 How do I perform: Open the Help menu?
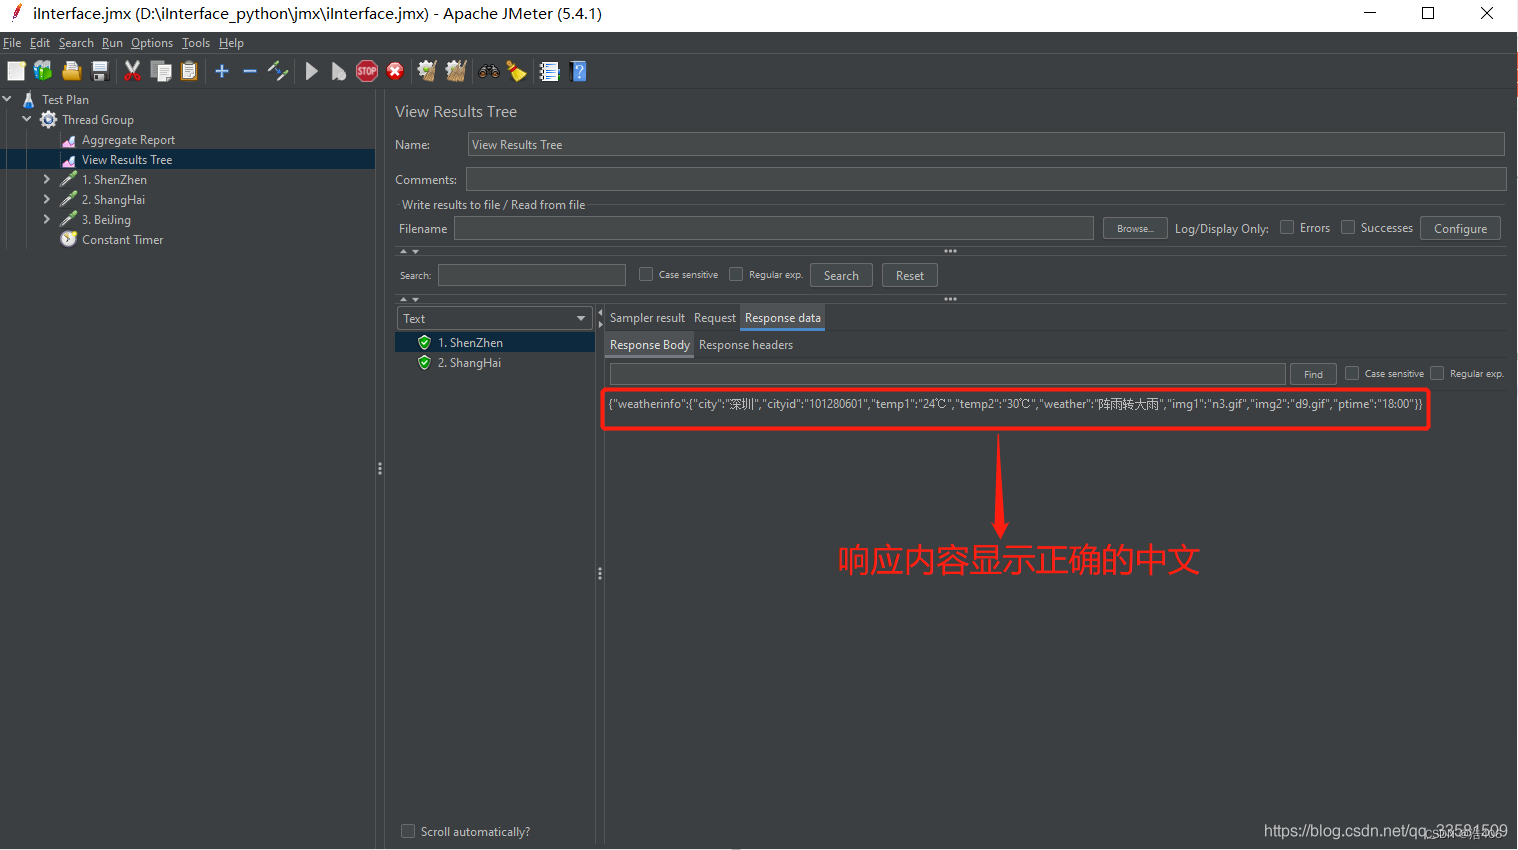(231, 43)
